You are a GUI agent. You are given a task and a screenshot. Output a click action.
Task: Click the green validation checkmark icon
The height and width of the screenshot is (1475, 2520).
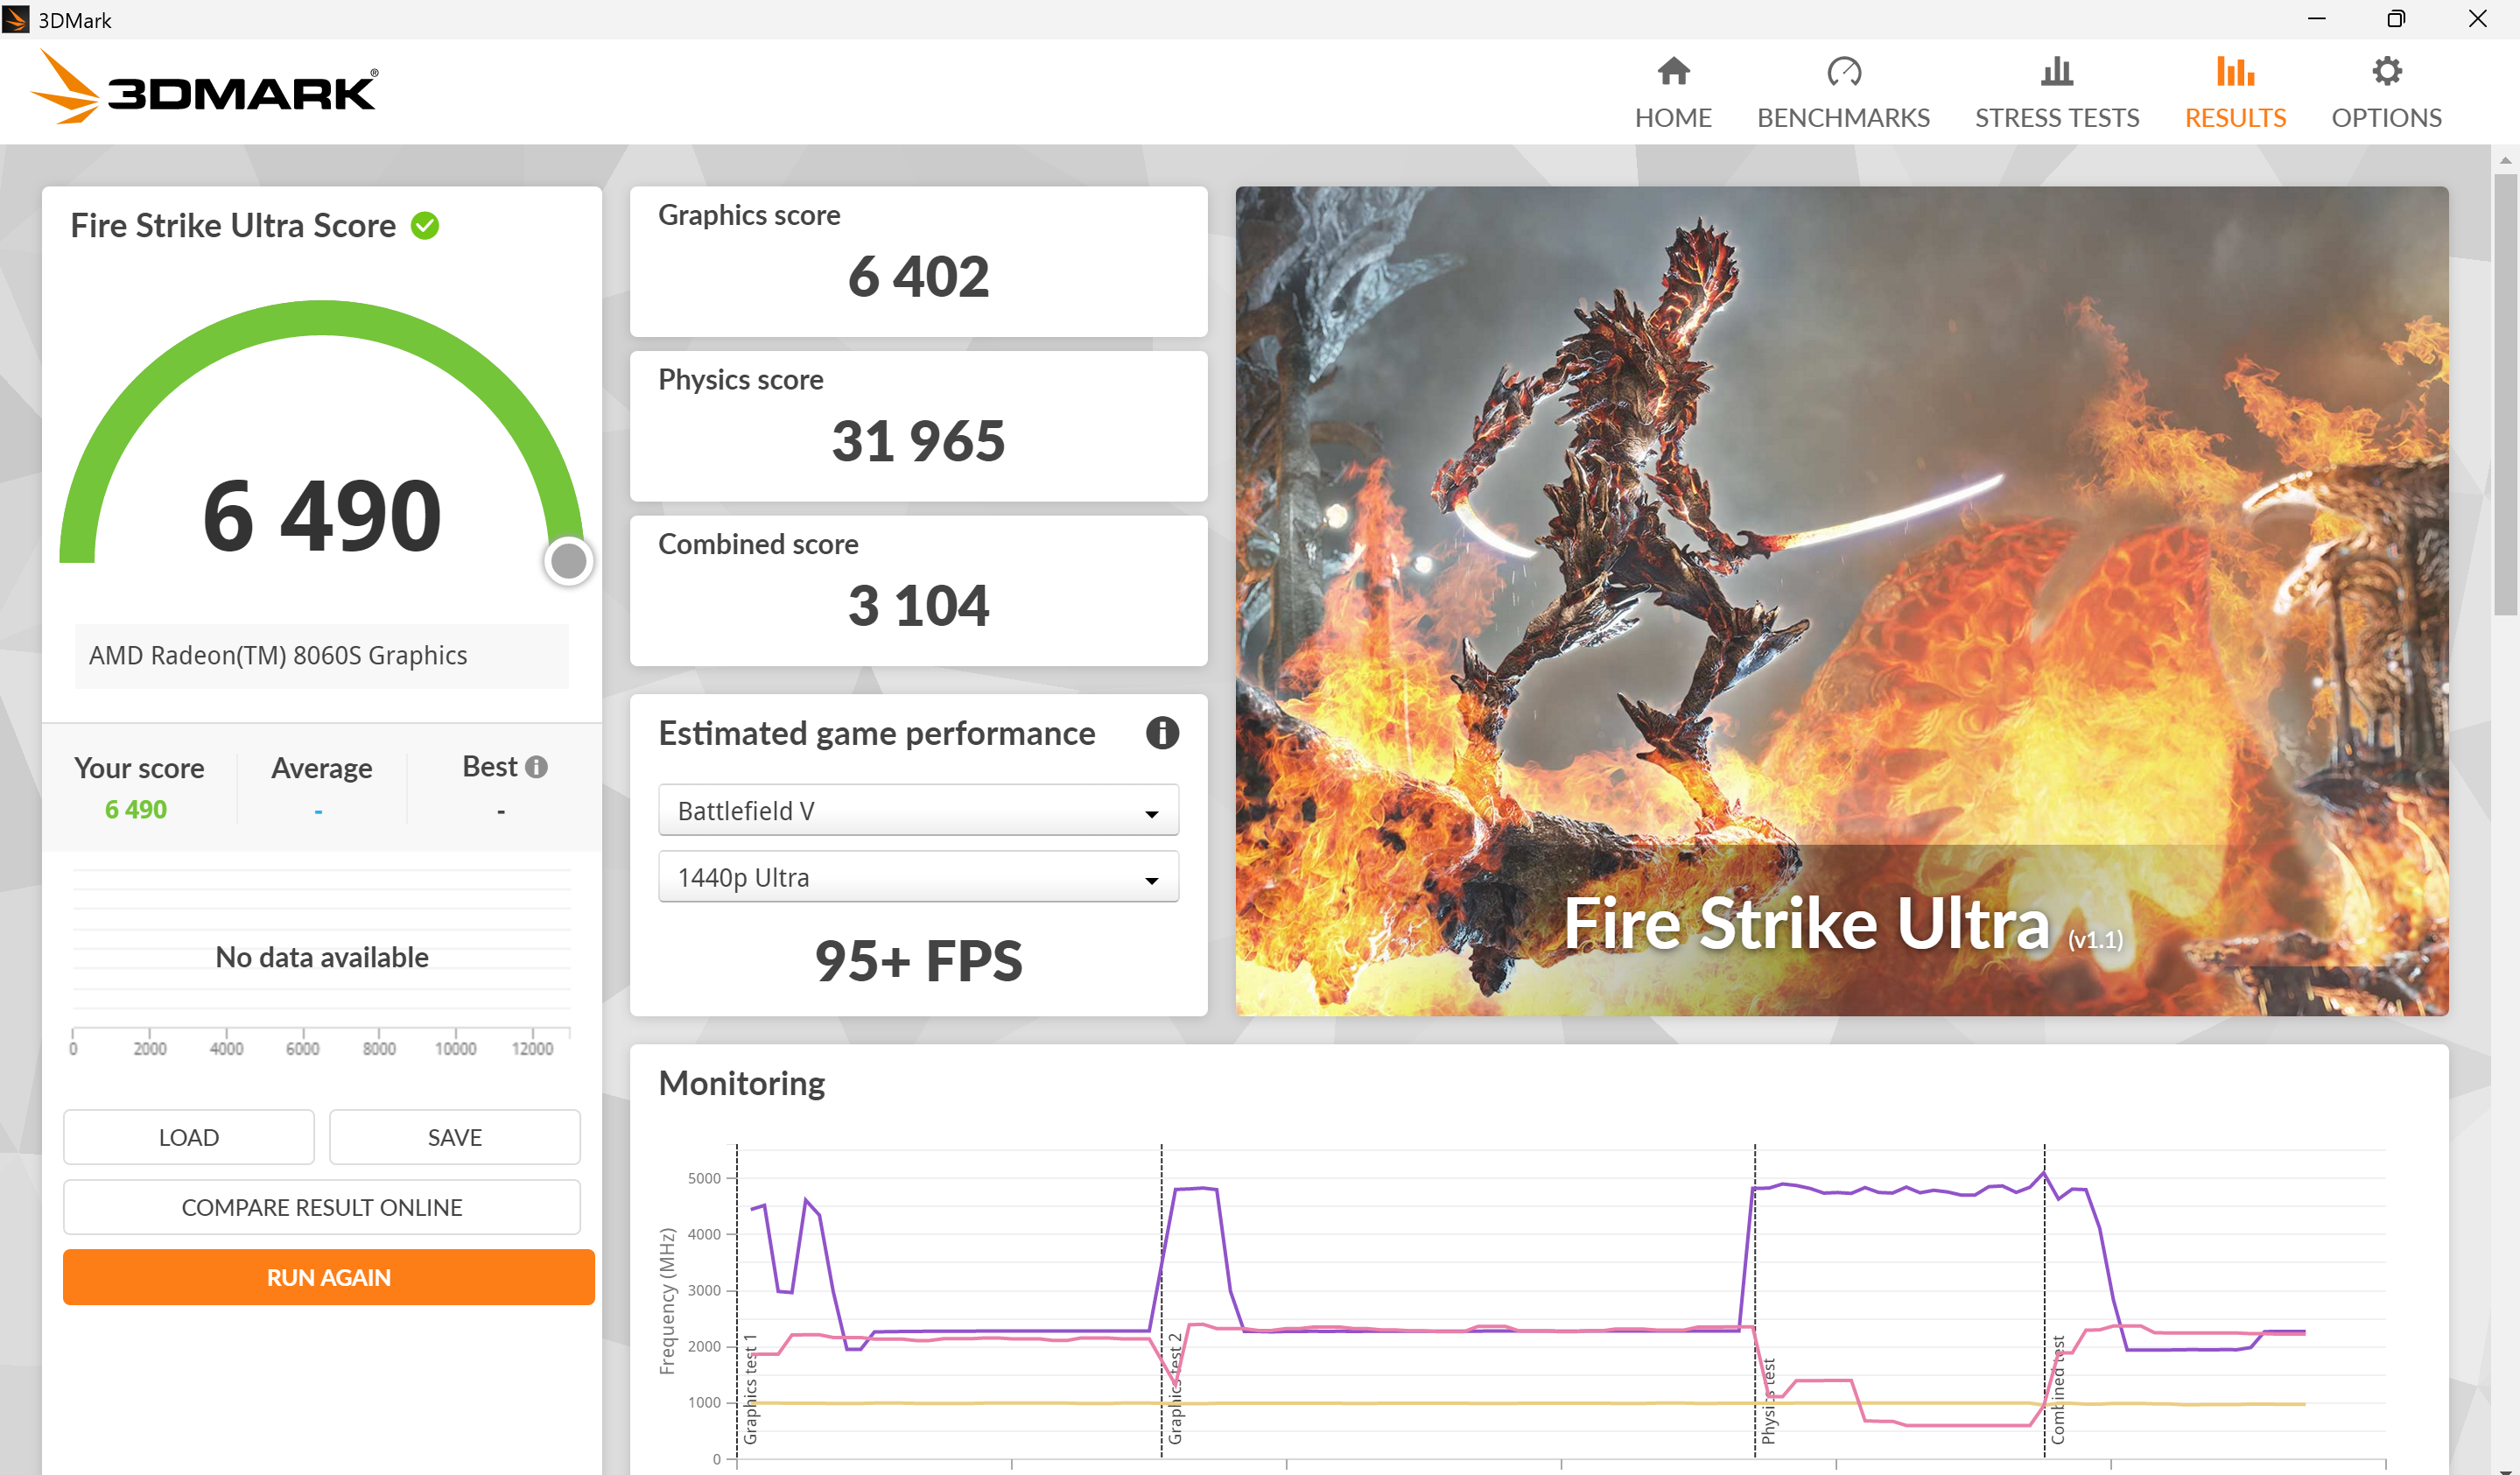tap(425, 226)
